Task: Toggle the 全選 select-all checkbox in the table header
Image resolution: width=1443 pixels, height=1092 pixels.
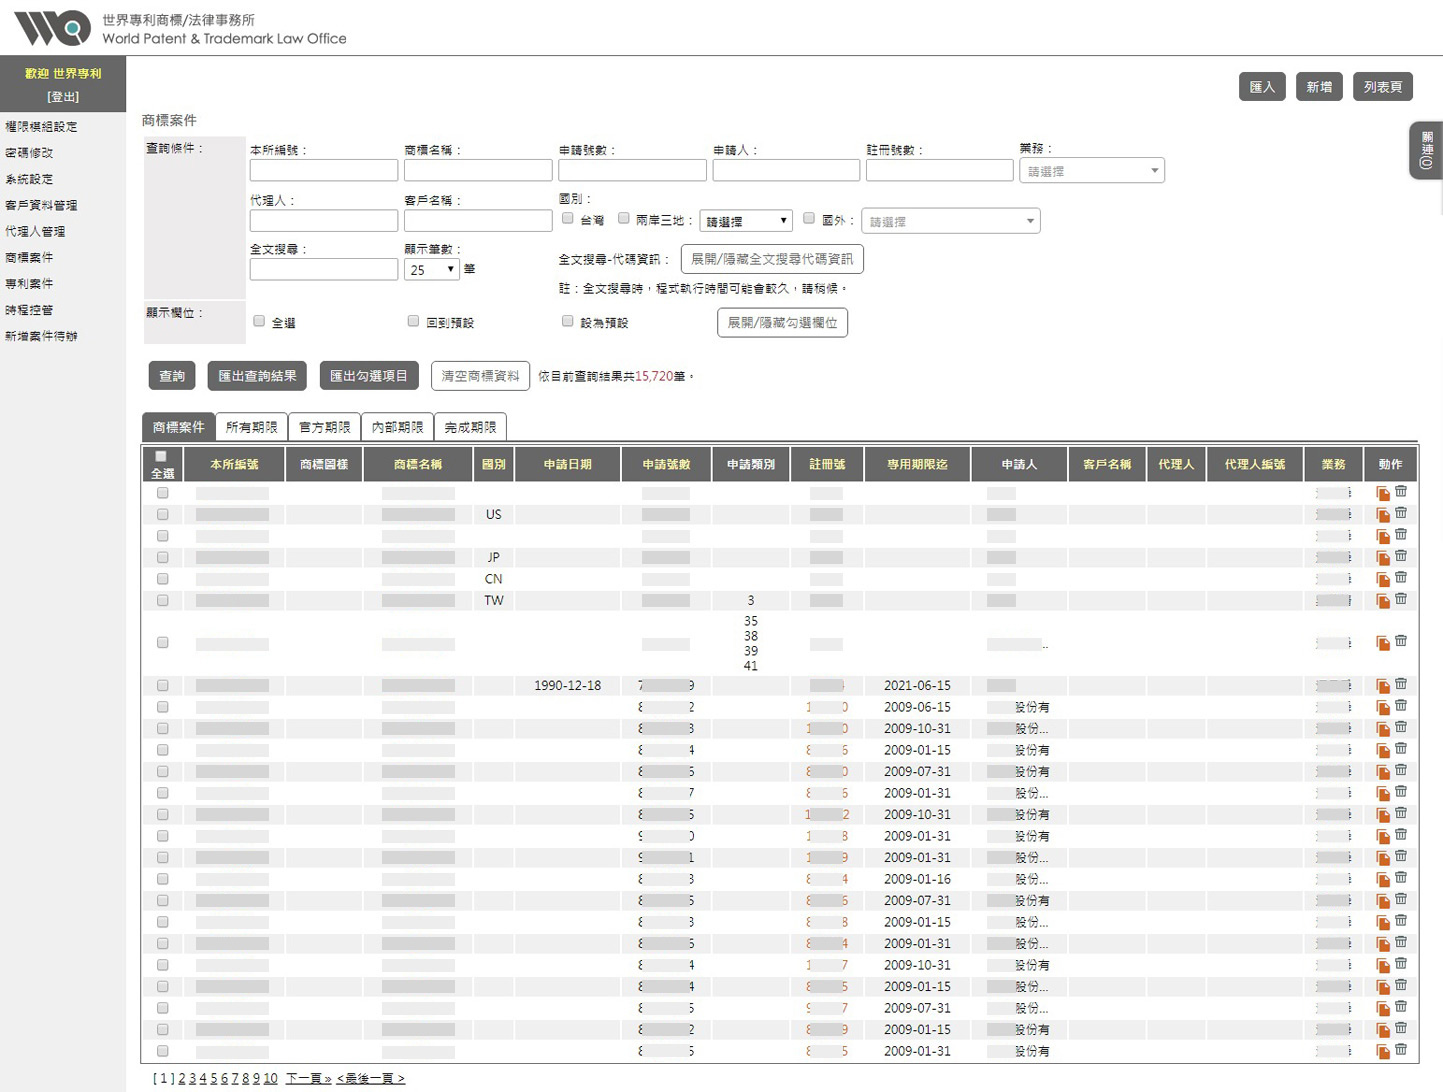Action: click(x=161, y=455)
